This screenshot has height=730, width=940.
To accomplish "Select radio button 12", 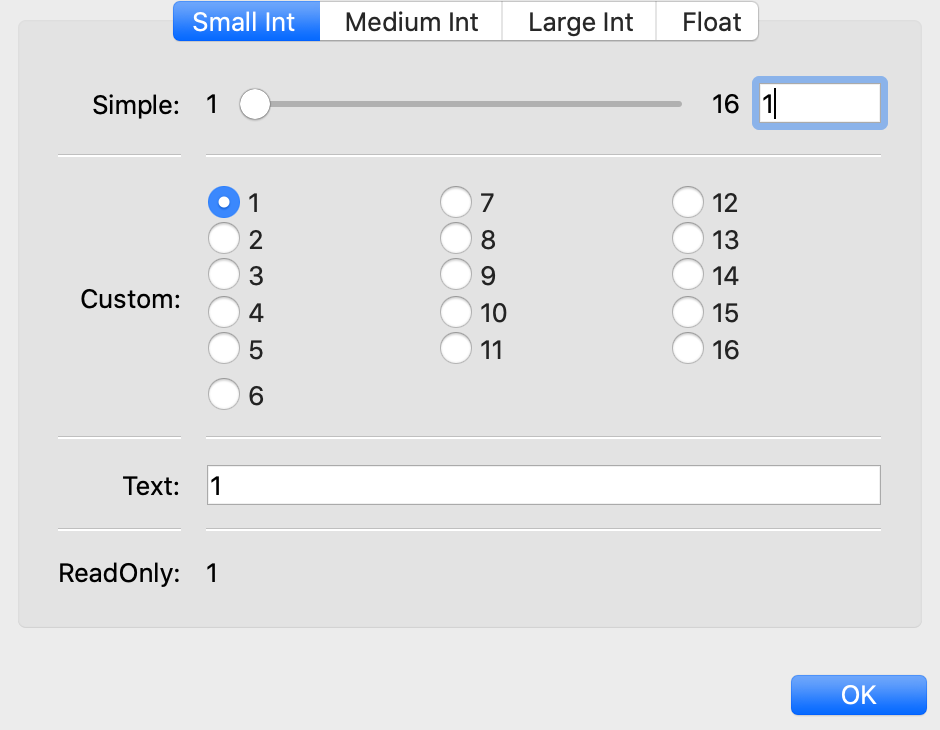I will (x=688, y=203).
